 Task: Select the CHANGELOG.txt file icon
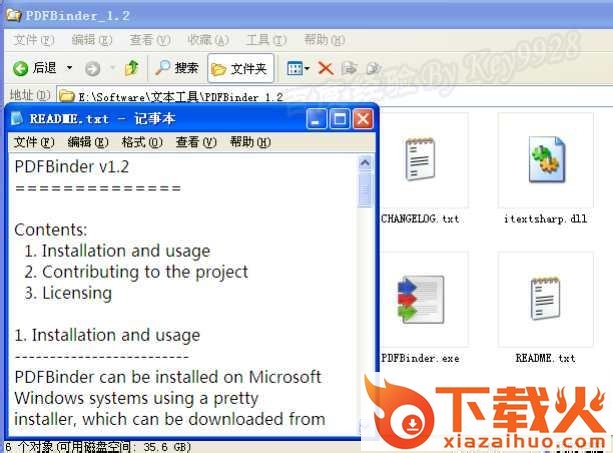(420, 159)
